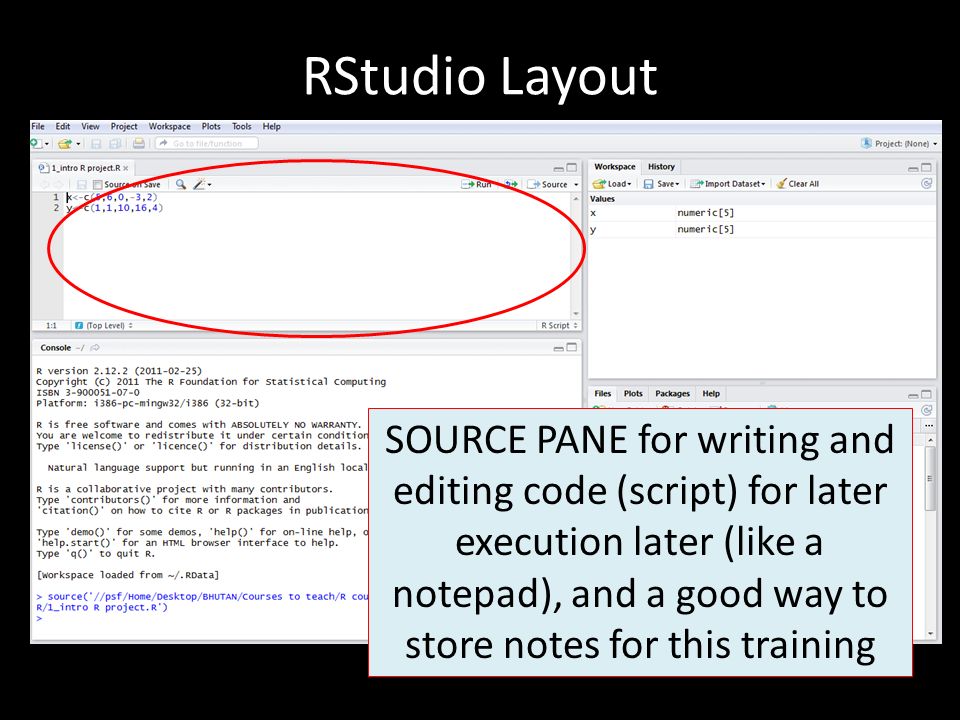
Task: Click the Files pane vertical scrollbar
Action: point(931,536)
